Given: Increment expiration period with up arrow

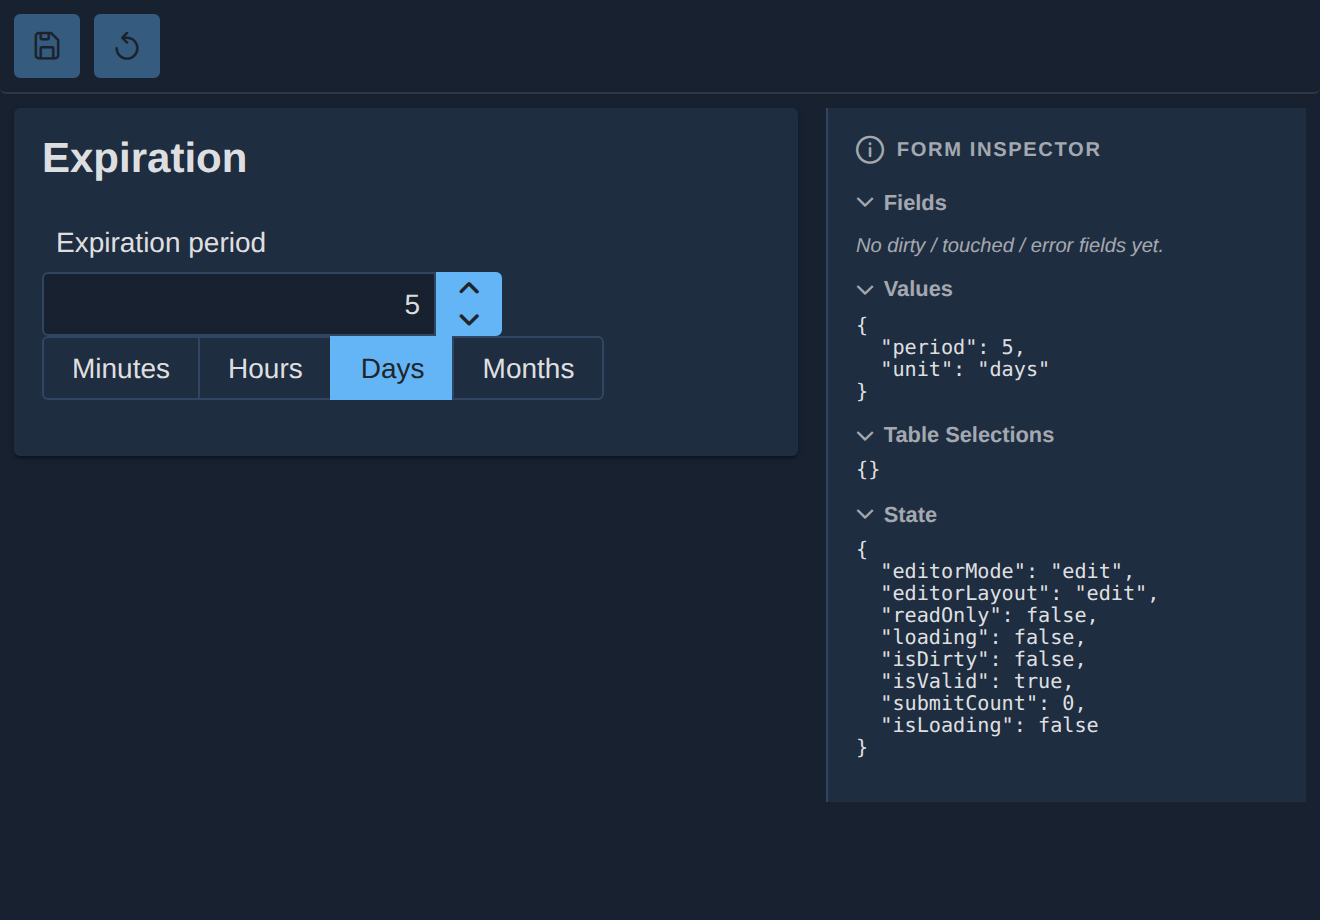Looking at the screenshot, I should click(x=469, y=288).
